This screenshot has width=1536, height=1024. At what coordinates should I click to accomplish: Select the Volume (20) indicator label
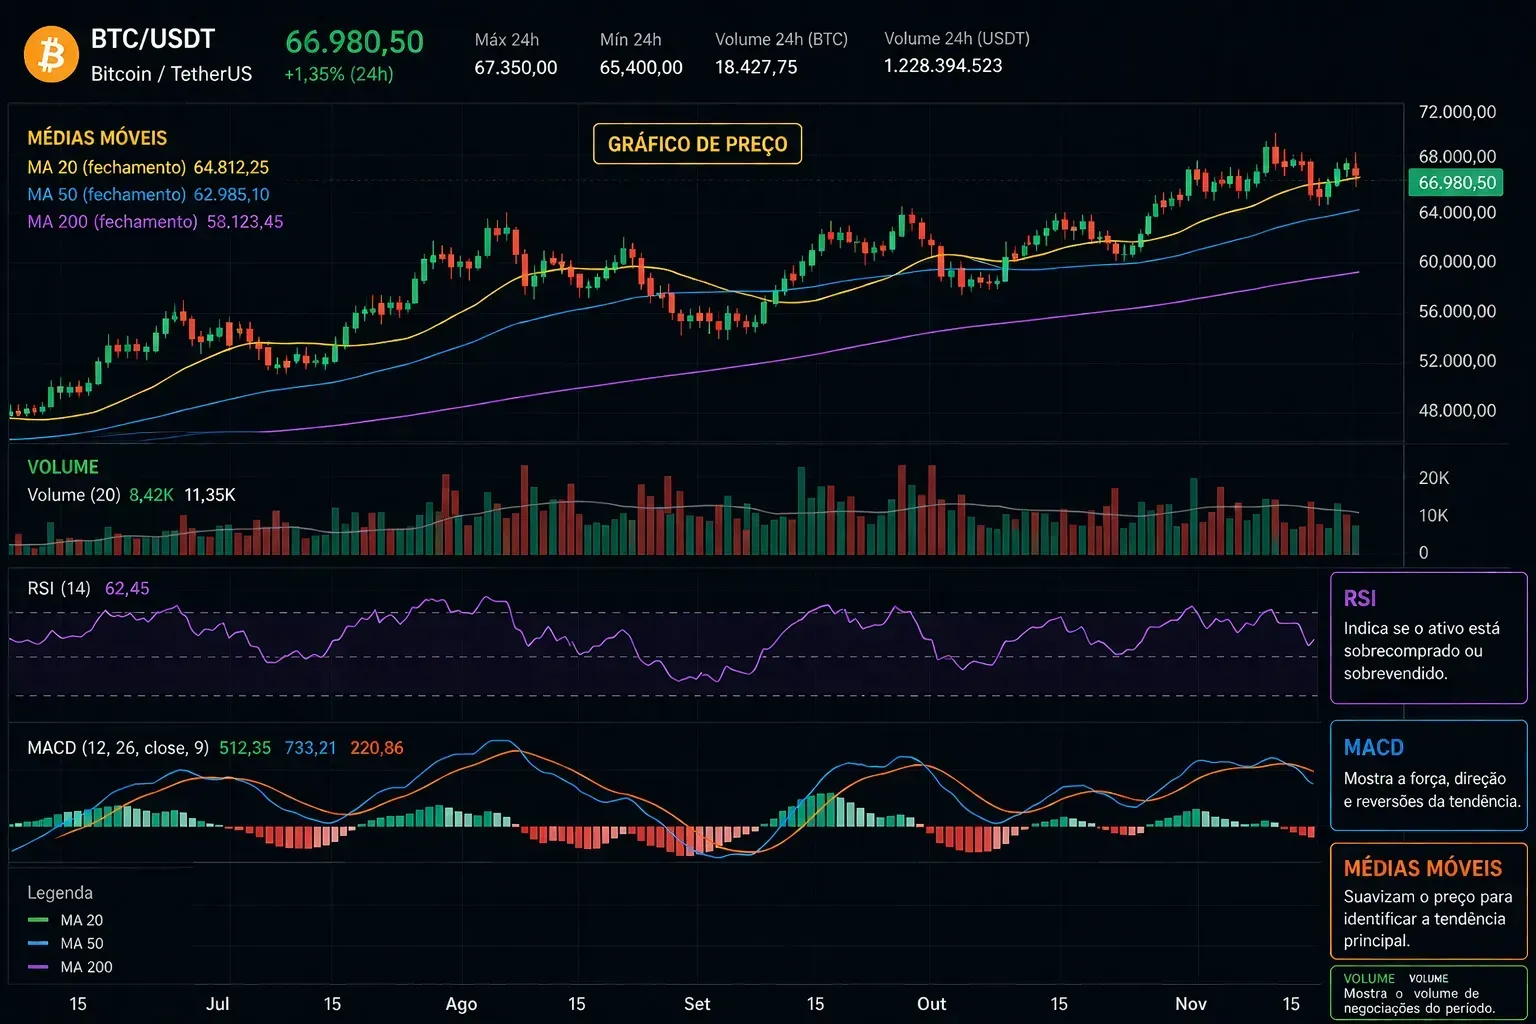[74, 495]
